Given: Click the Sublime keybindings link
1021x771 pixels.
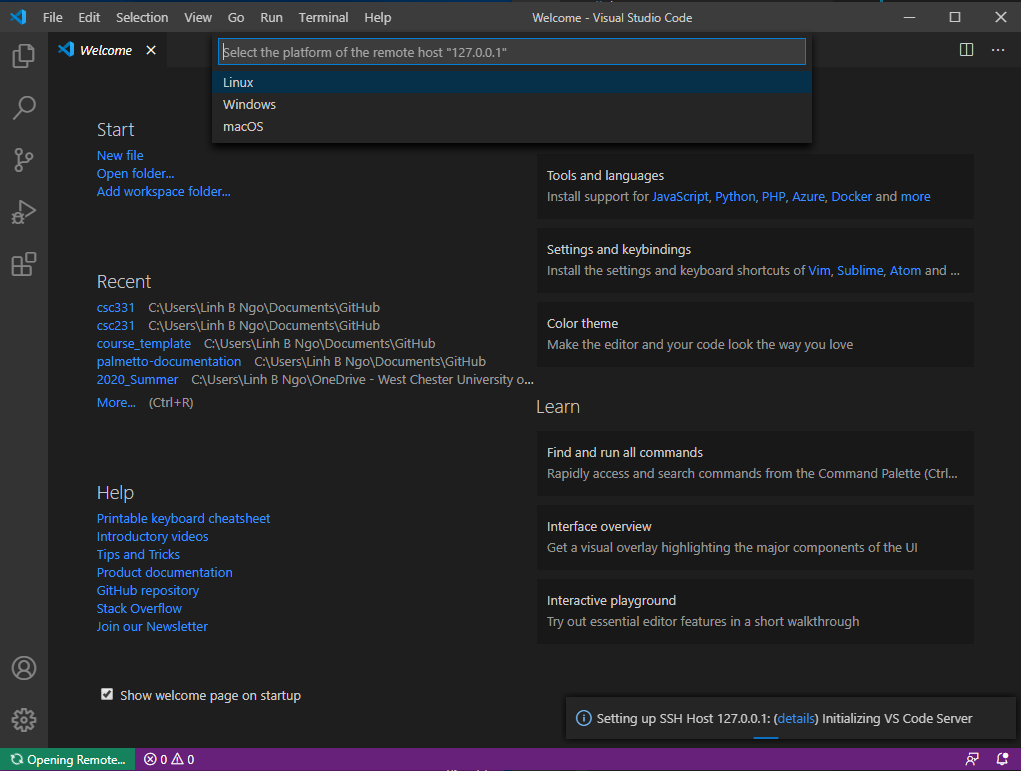Looking at the screenshot, I should tap(860, 271).
